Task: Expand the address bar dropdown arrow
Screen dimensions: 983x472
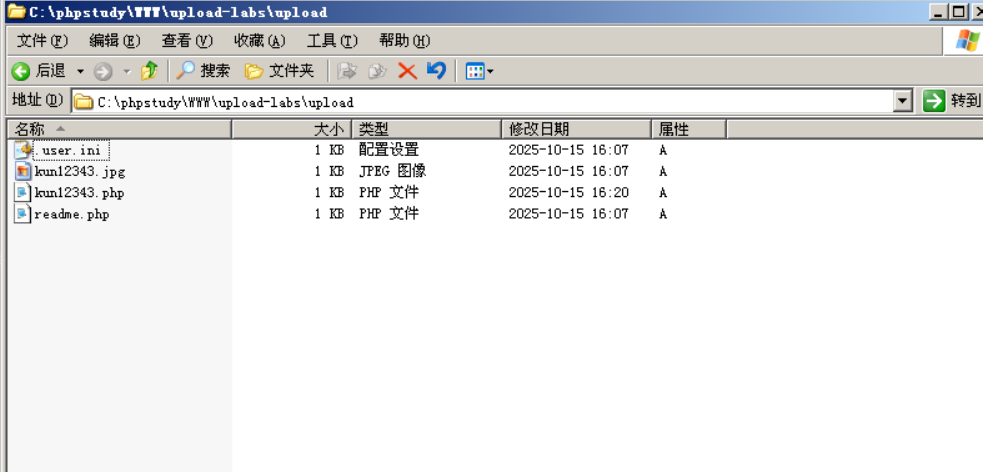Action: coord(903,102)
